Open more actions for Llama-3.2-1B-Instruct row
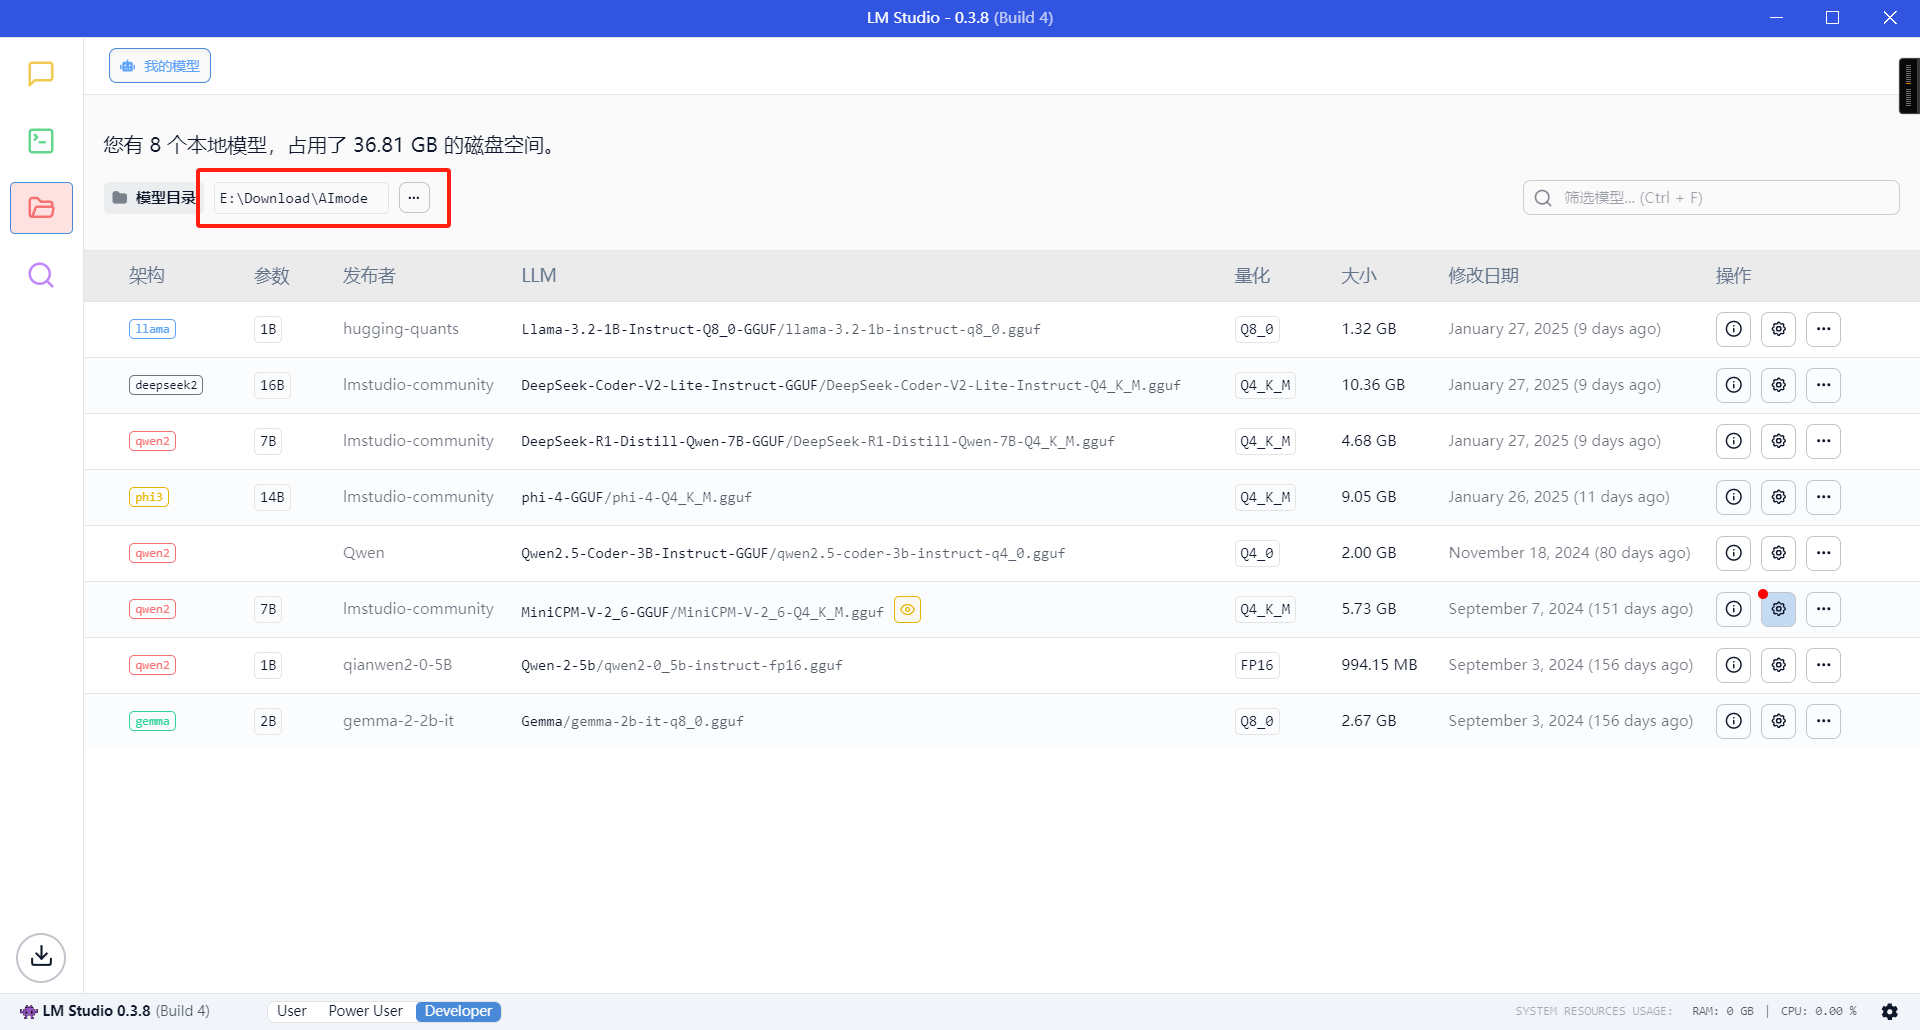This screenshot has height=1030, width=1920. pyautogui.click(x=1823, y=329)
